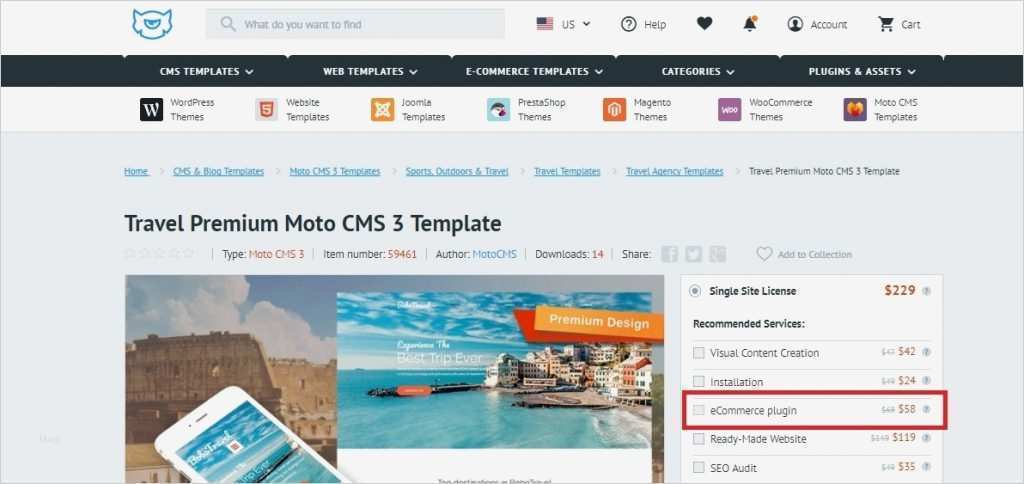Screen dimensions: 1024x484
Task: Click the Add to Collection heart icon
Action: (764, 254)
